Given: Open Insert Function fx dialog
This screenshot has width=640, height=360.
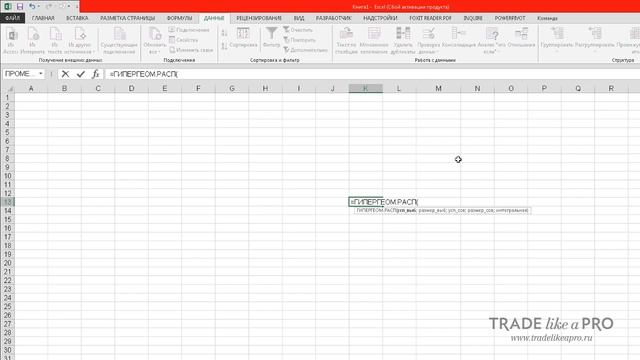Looking at the screenshot, I should (96, 74).
